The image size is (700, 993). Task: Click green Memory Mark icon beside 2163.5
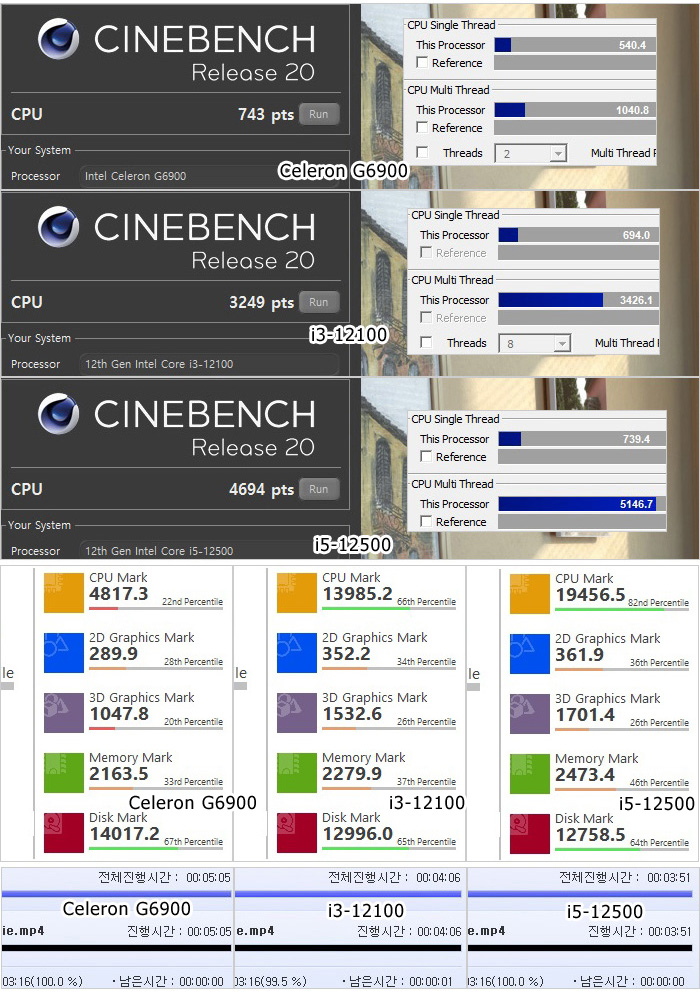pos(63,773)
